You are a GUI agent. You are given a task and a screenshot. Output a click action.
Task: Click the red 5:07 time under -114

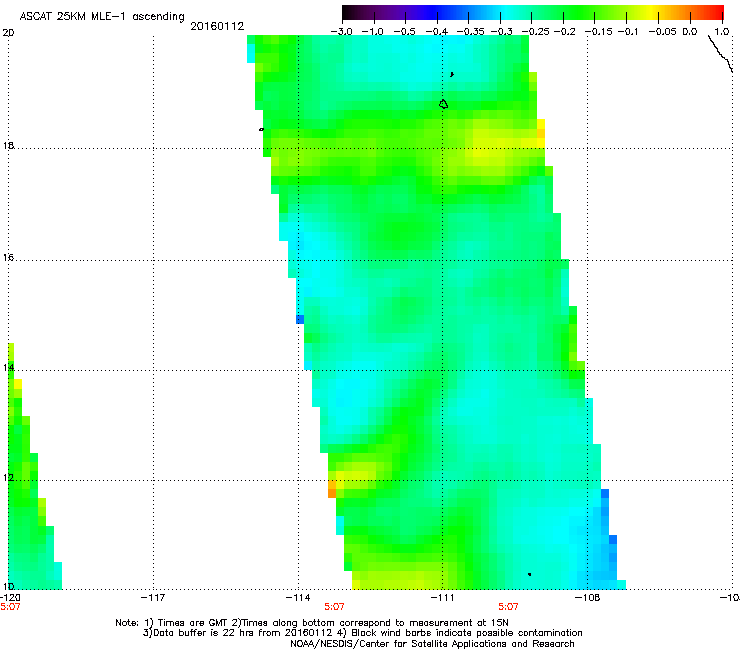[x=334, y=607]
